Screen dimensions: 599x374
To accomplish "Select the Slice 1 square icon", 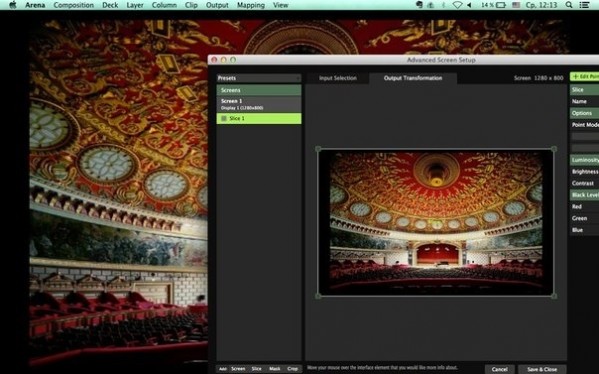I will [x=224, y=118].
